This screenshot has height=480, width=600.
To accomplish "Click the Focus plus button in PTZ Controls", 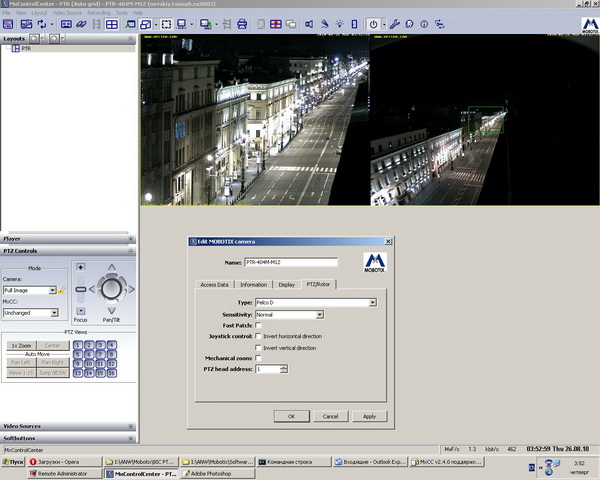I will [x=80, y=267].
